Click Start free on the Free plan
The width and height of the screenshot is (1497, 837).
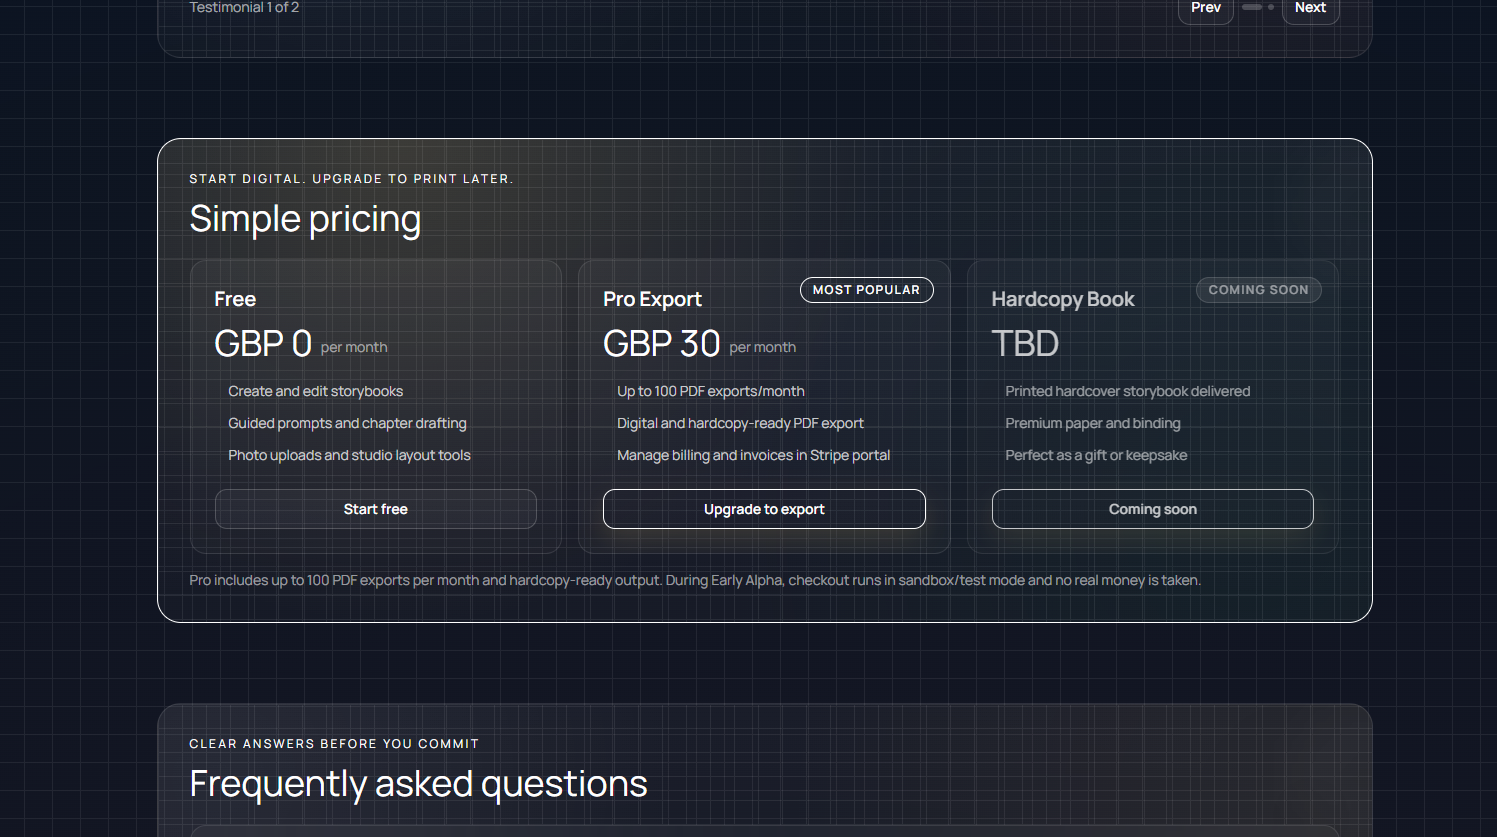click(x=375, y=509)
